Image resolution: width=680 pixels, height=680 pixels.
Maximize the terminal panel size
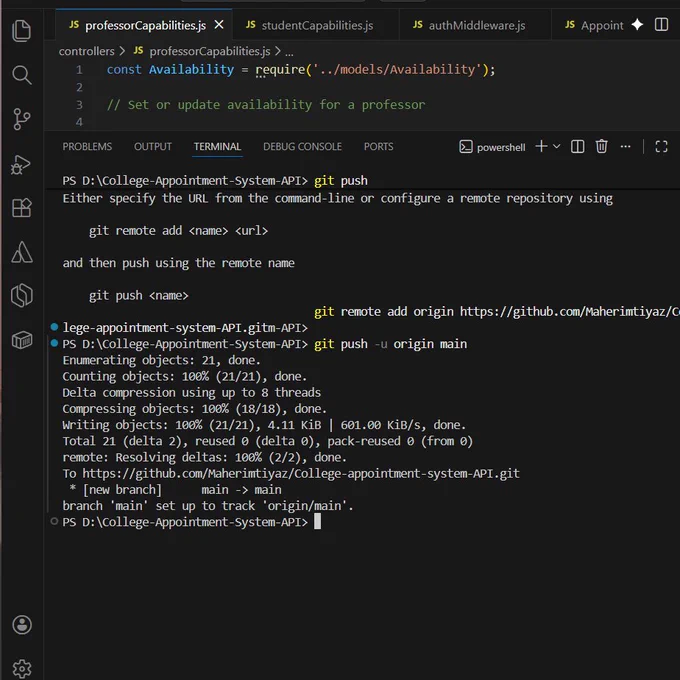[661, 147]
